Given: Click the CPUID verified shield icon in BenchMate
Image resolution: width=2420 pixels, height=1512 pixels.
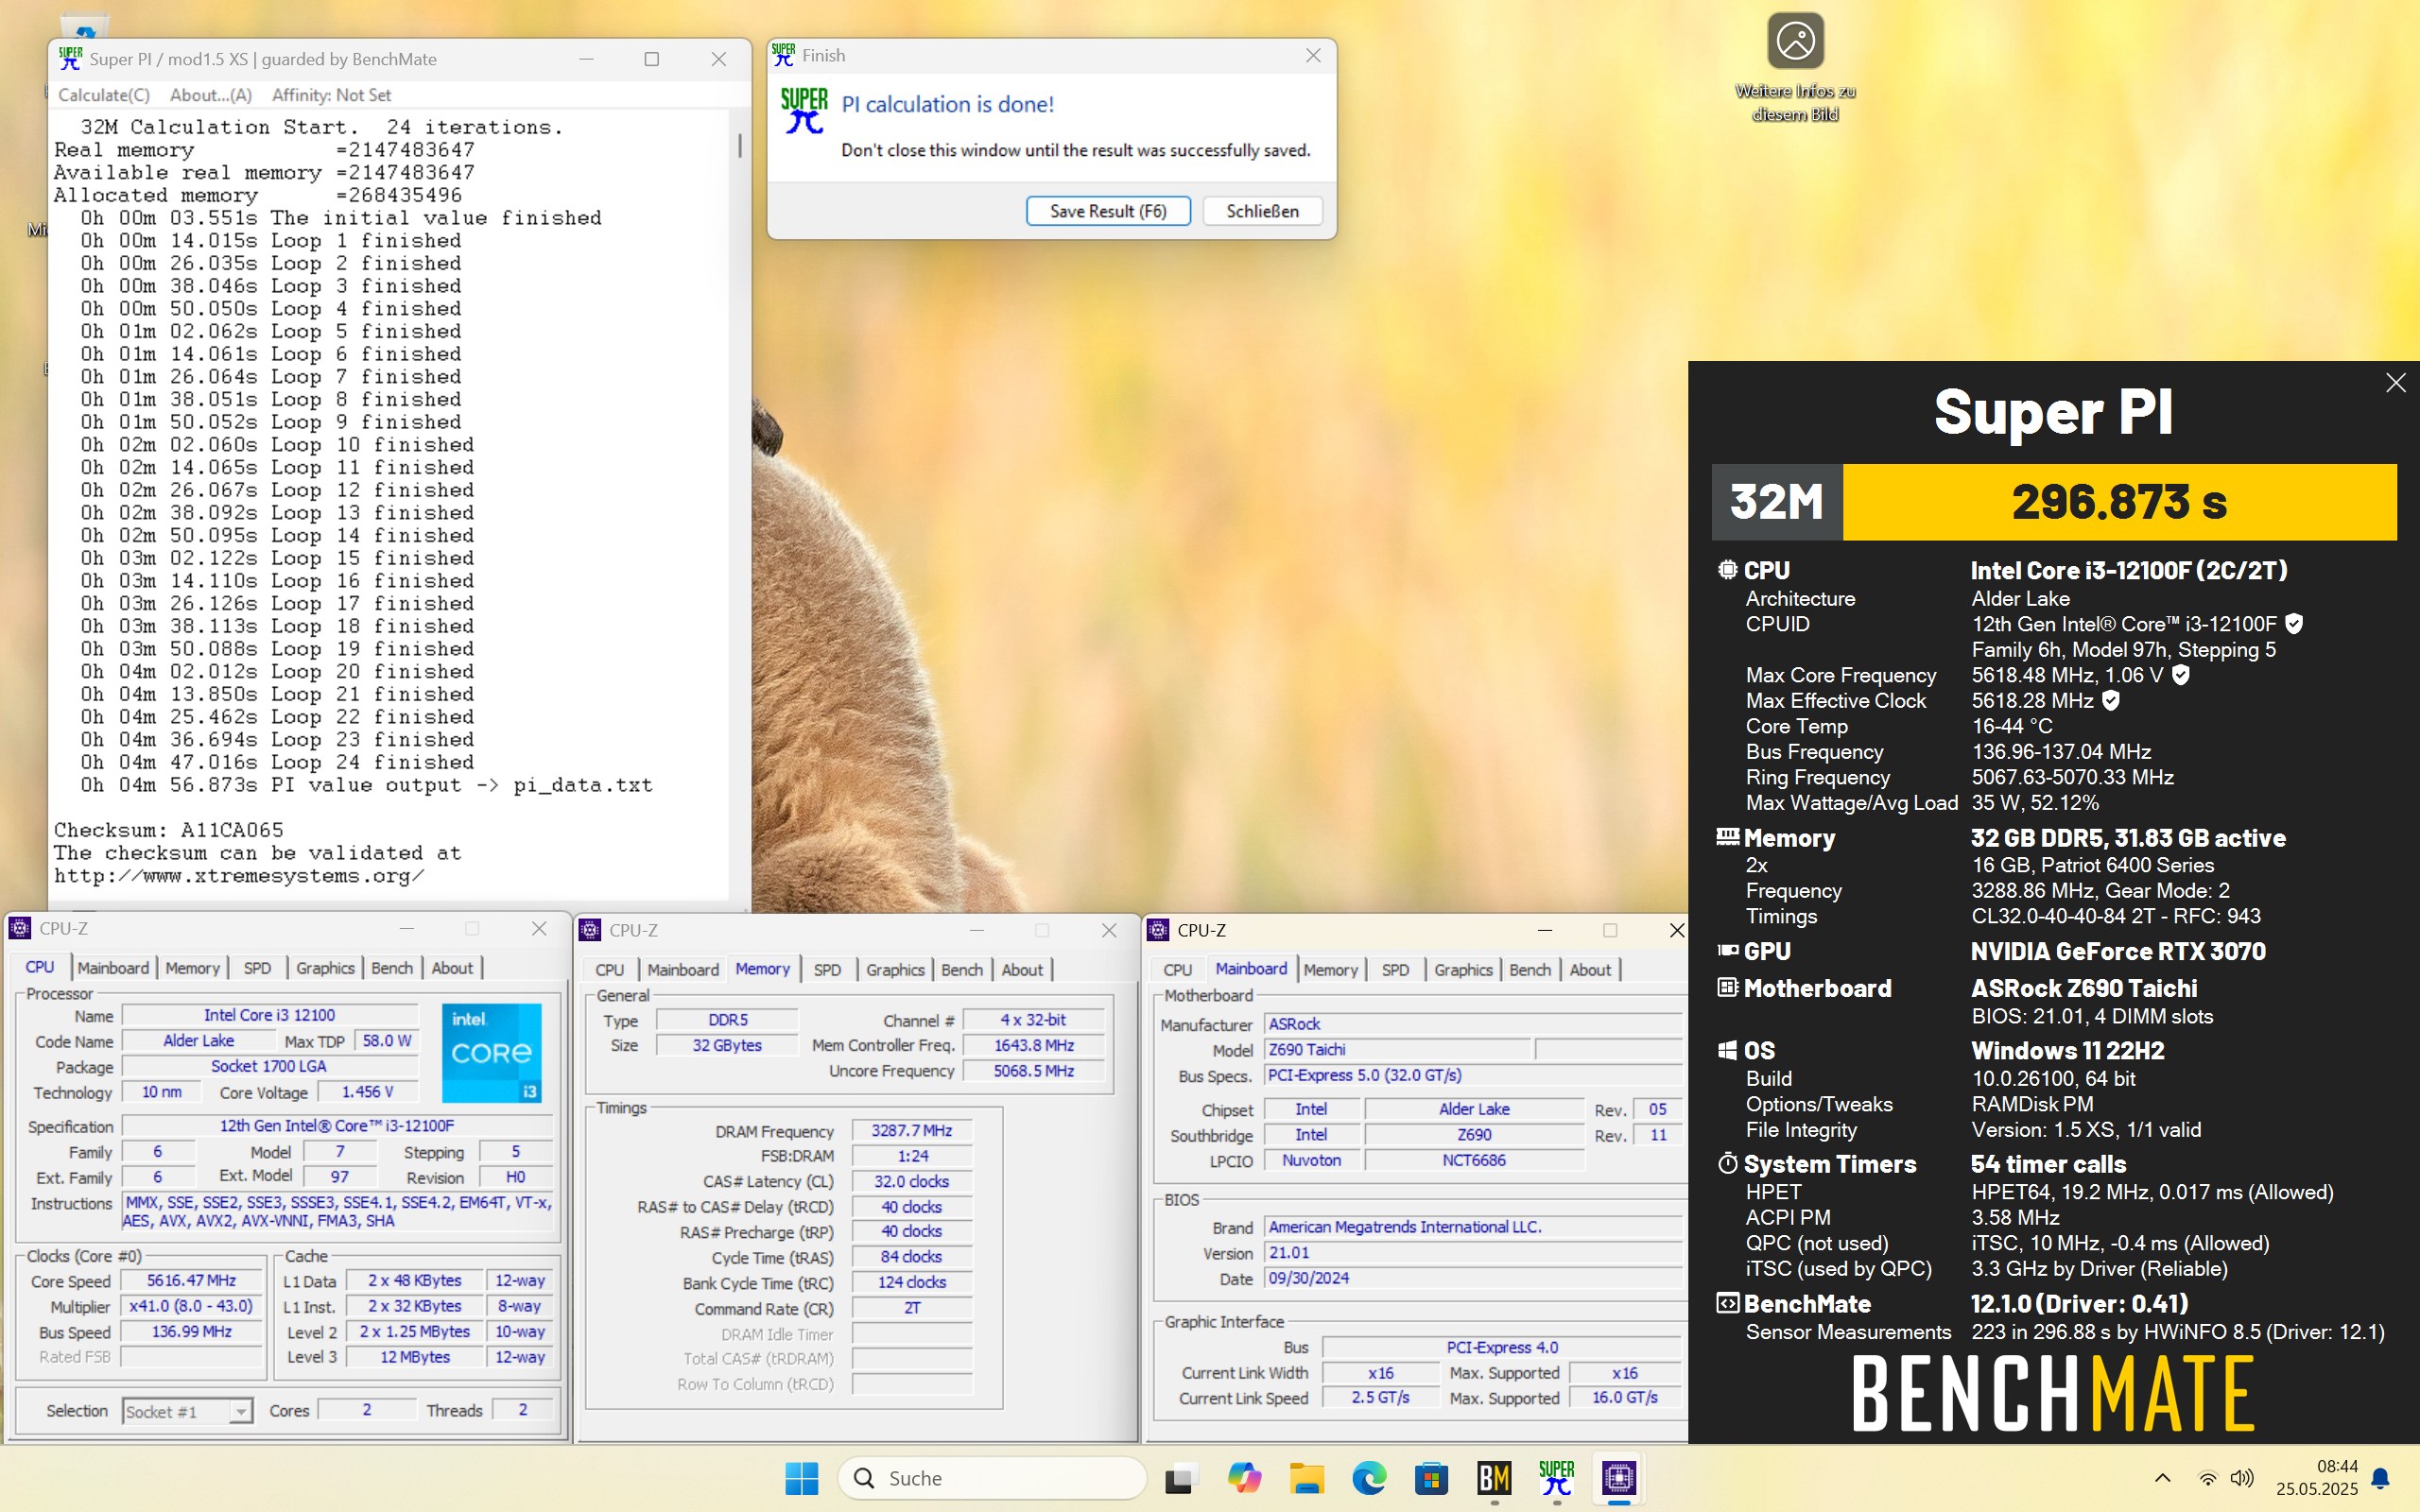Looking at the screenshot, I should click(x=2295, y=624).
